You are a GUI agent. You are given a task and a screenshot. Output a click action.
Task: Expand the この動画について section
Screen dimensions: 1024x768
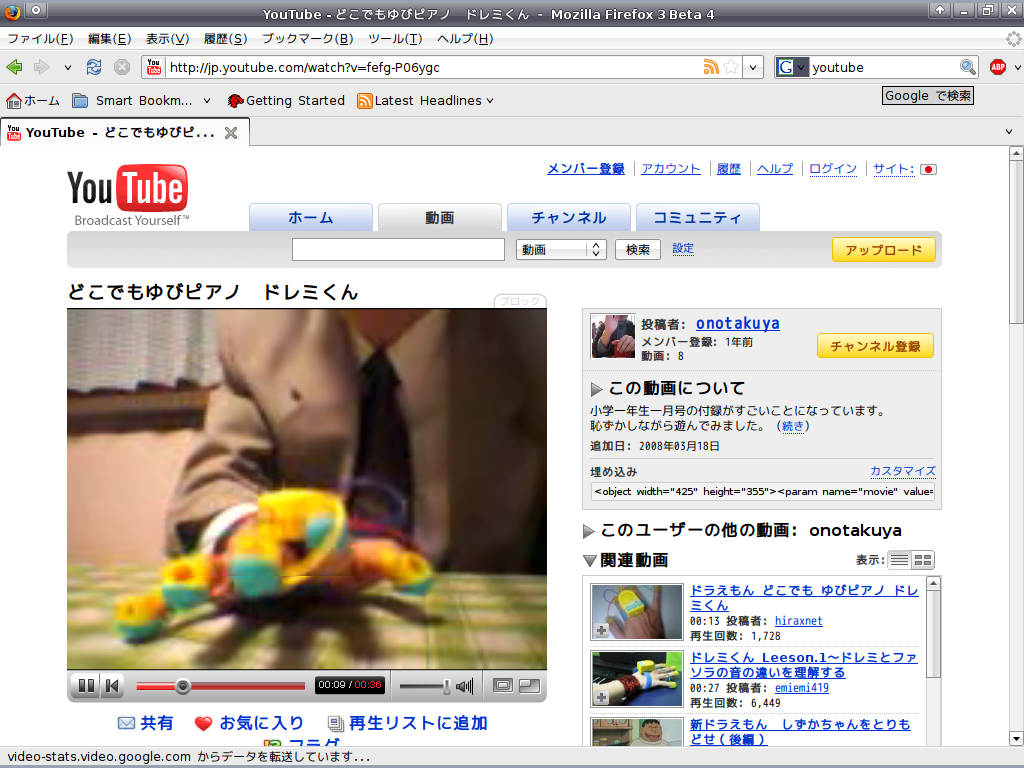pos(596,389)
